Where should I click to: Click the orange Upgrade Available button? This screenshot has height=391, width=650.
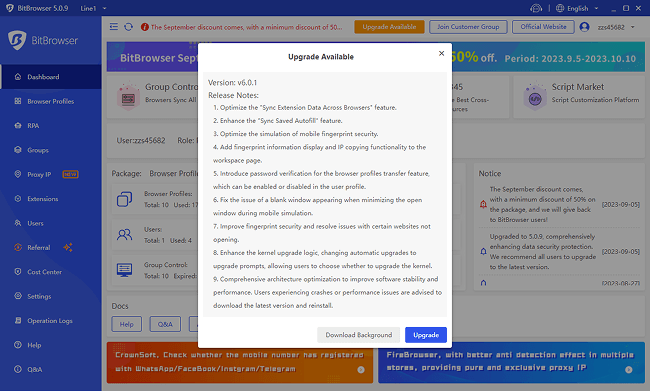point(389,27)
